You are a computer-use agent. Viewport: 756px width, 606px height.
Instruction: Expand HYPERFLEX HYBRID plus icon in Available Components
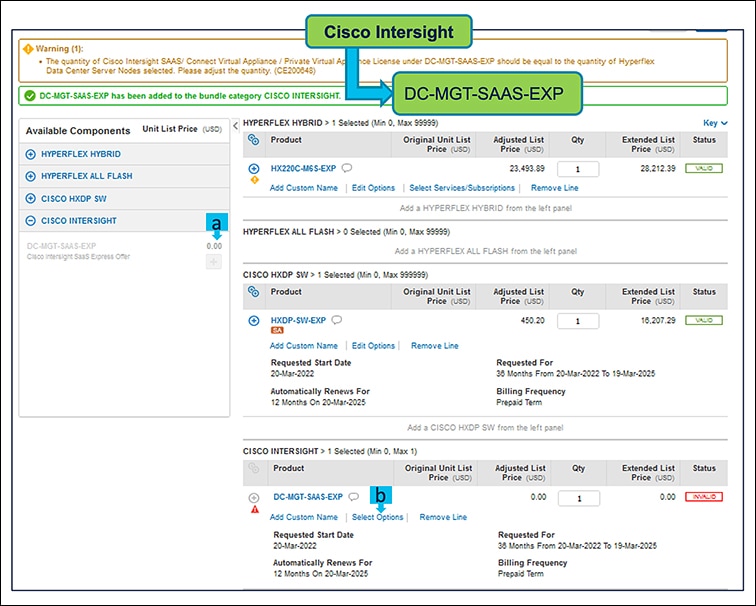[x=30, y=154]
